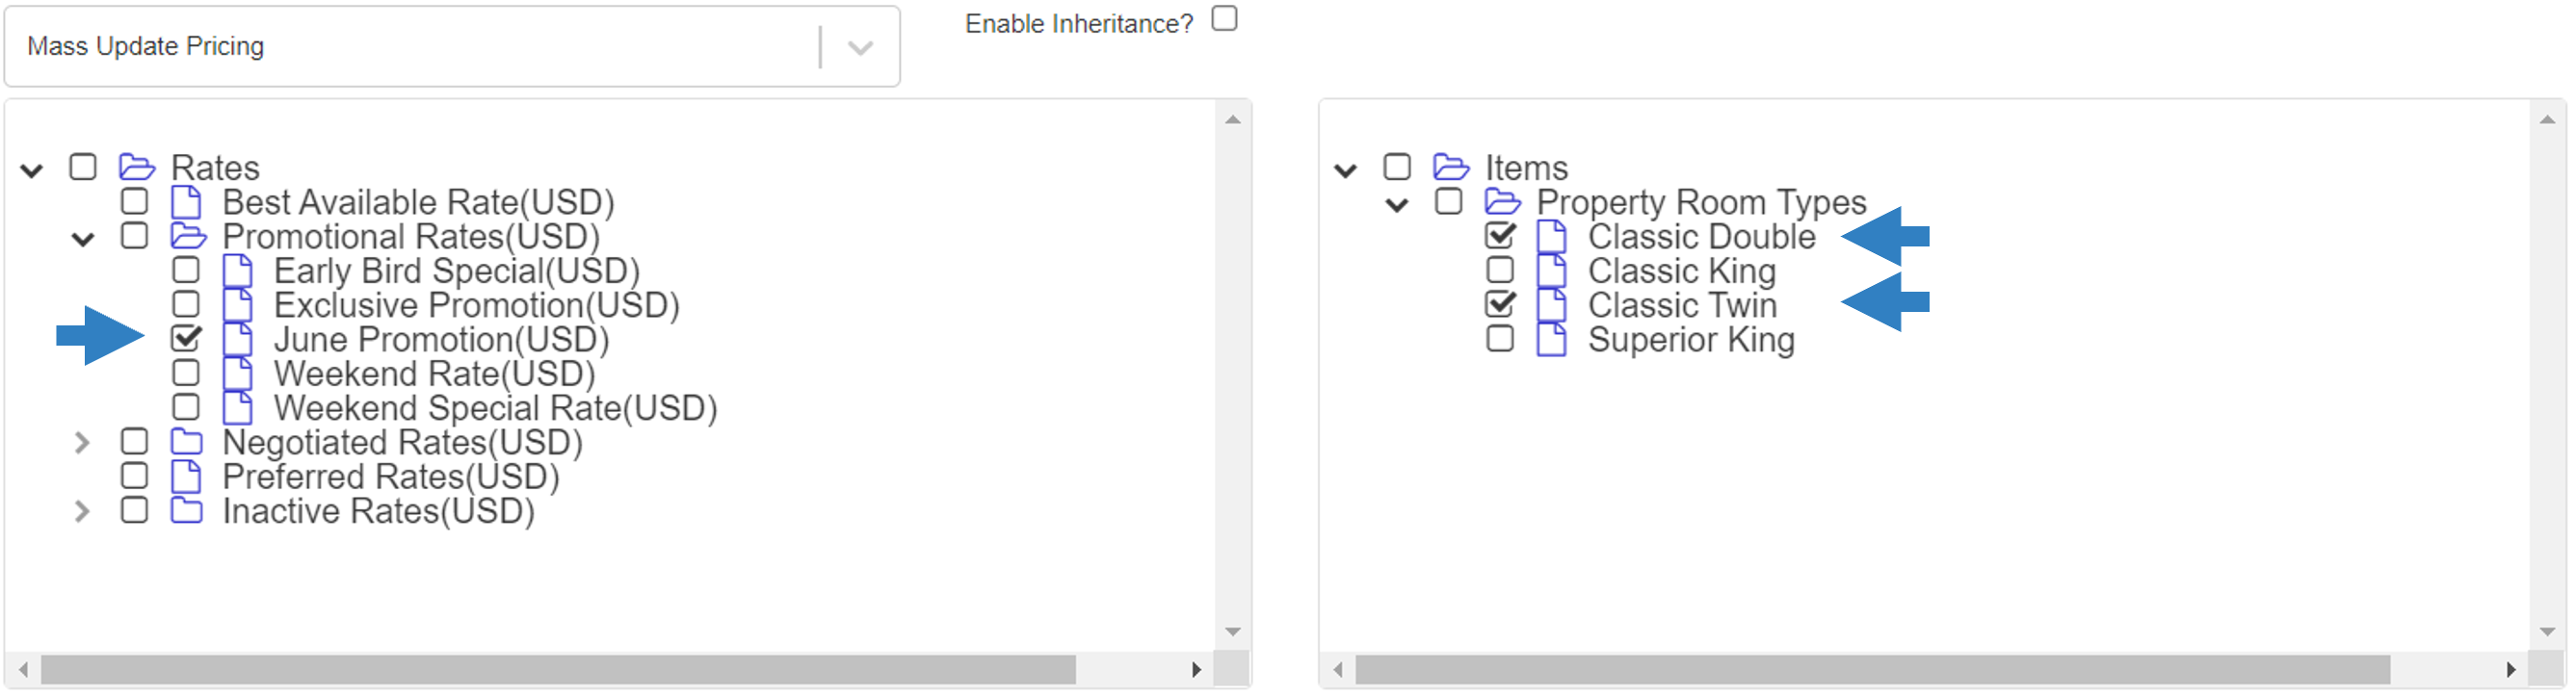Click the Rates open folder icon
2576x698 pixels.
[x=137, y=167]
